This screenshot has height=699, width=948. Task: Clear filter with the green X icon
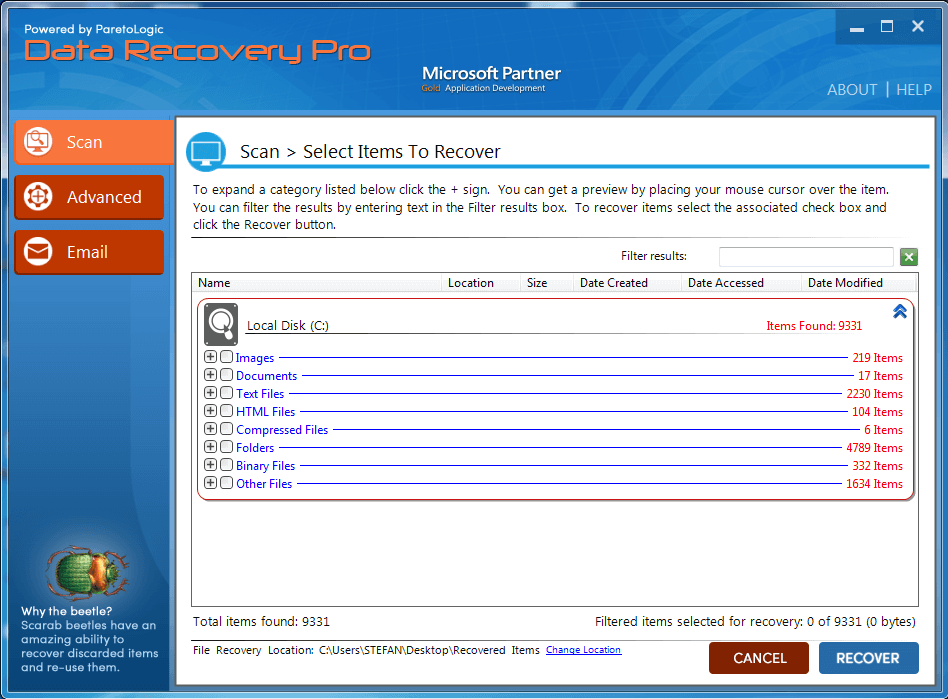coord(909,257)
